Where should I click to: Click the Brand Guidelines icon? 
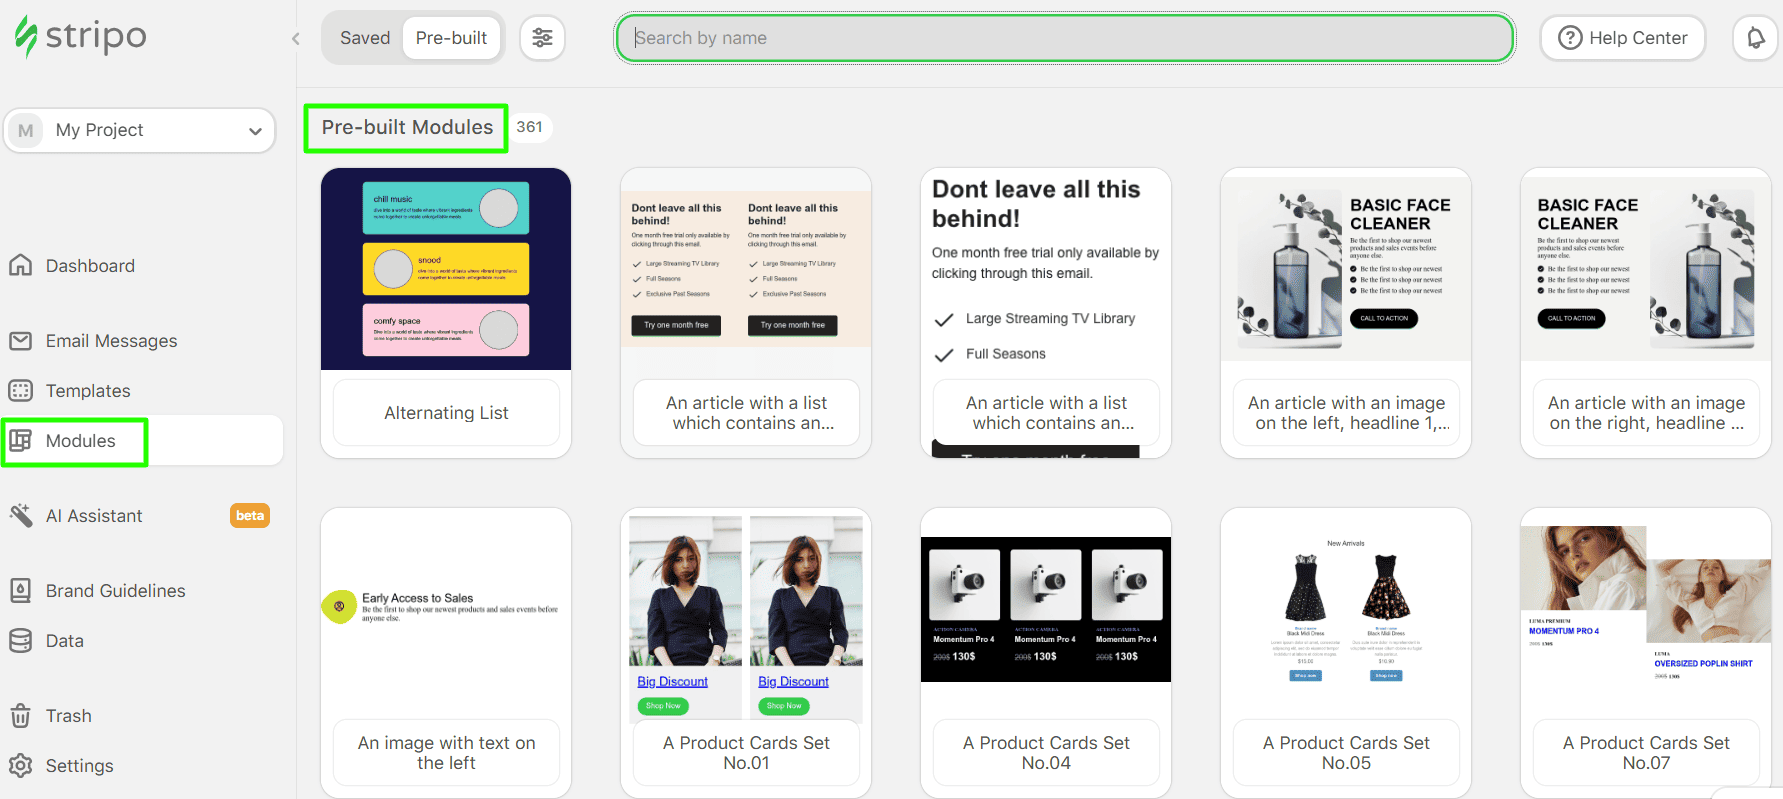coord(21,591)
